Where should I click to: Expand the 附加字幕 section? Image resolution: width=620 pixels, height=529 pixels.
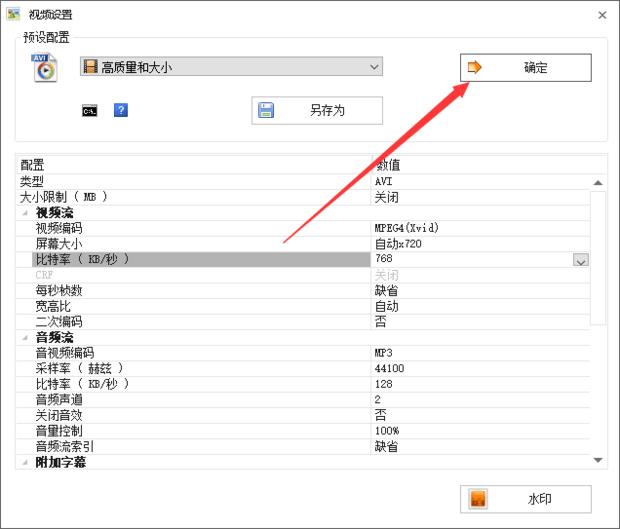pyautogui.click(x=24, y=463)
